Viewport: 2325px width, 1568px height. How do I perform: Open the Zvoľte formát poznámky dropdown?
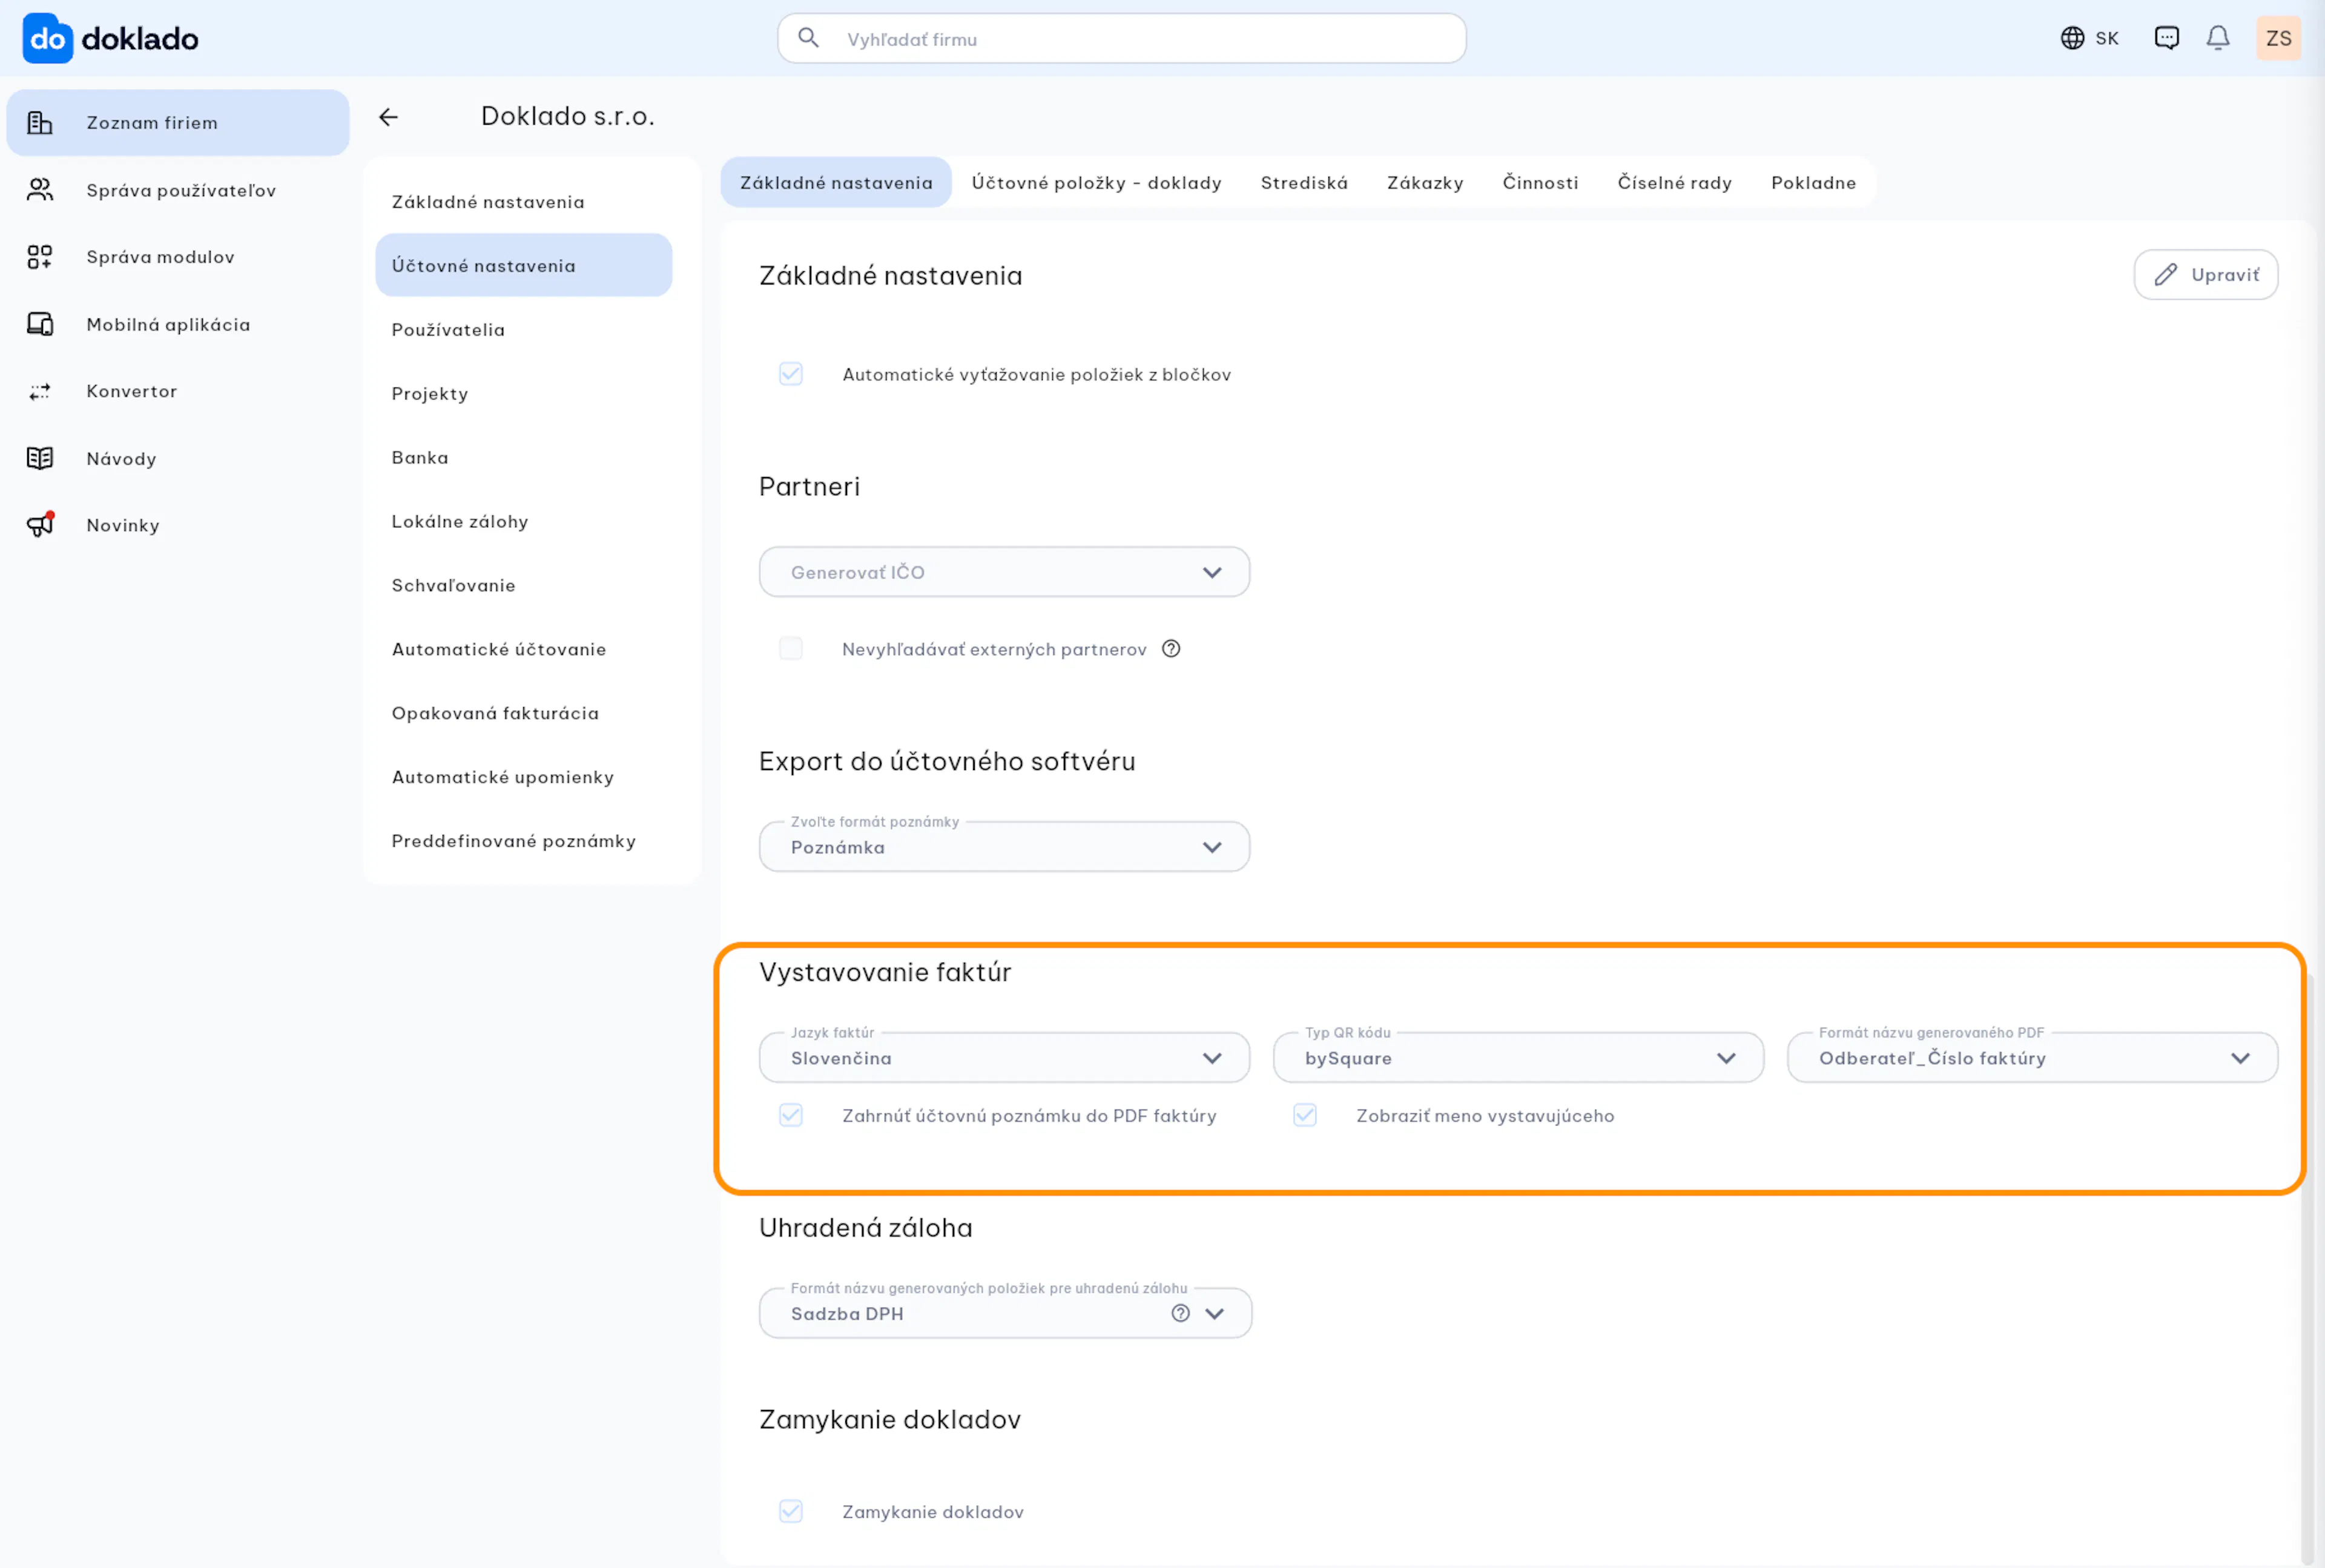[1004, 847]
